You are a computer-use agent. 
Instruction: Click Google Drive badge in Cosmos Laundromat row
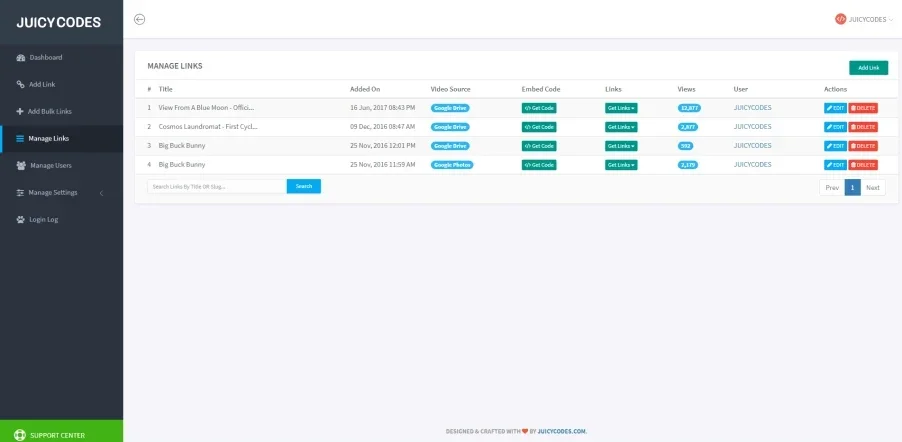pyautogui.click(x=450, y=127)
